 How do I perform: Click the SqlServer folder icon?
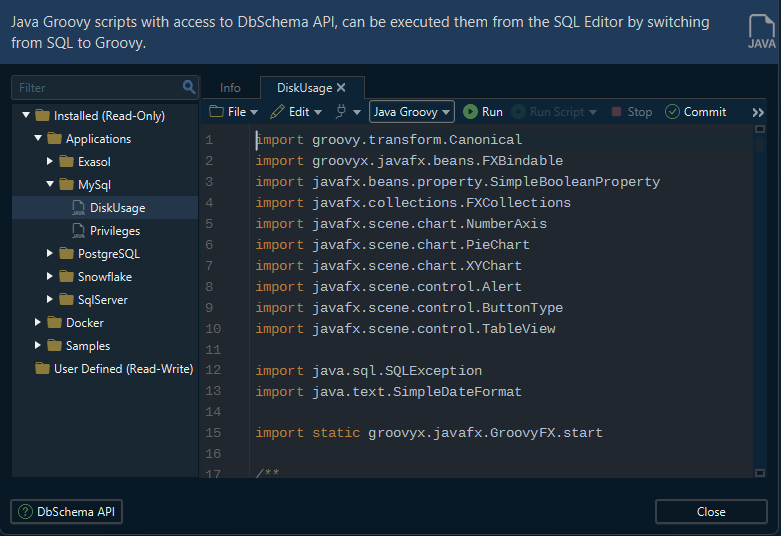pos(66,299)
